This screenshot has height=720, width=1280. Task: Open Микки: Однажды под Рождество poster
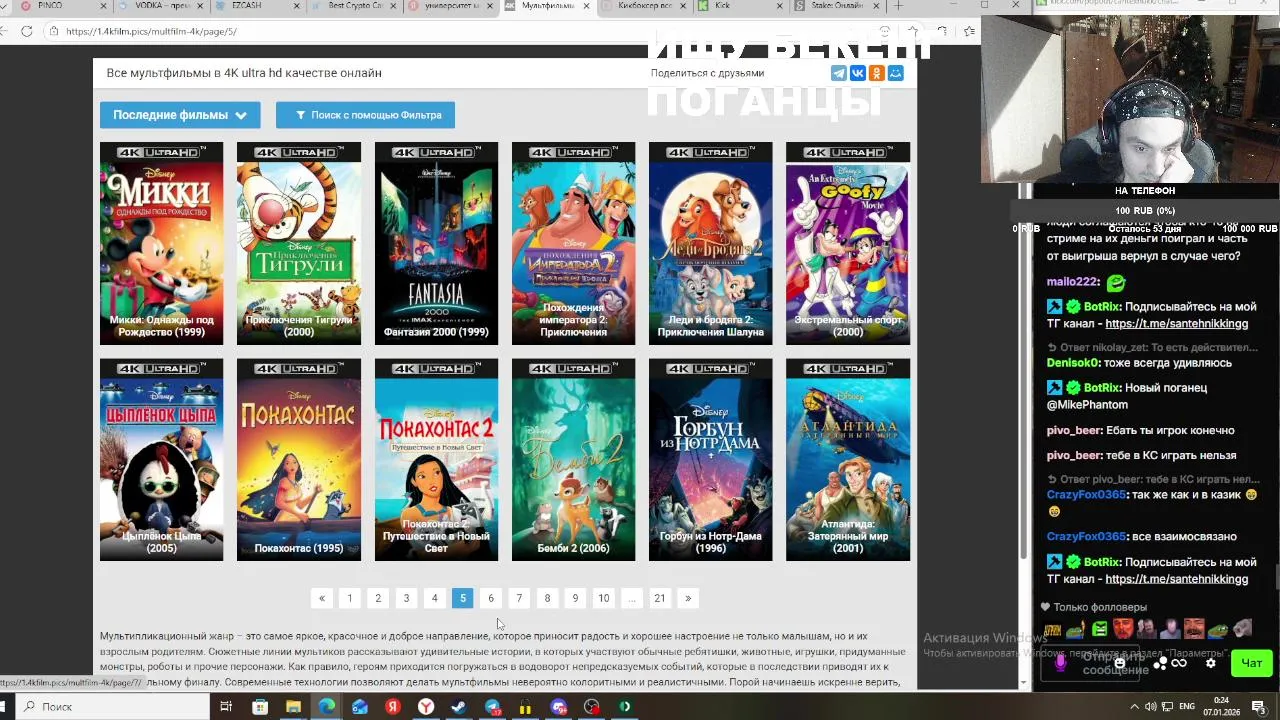[x=162, y=244]
